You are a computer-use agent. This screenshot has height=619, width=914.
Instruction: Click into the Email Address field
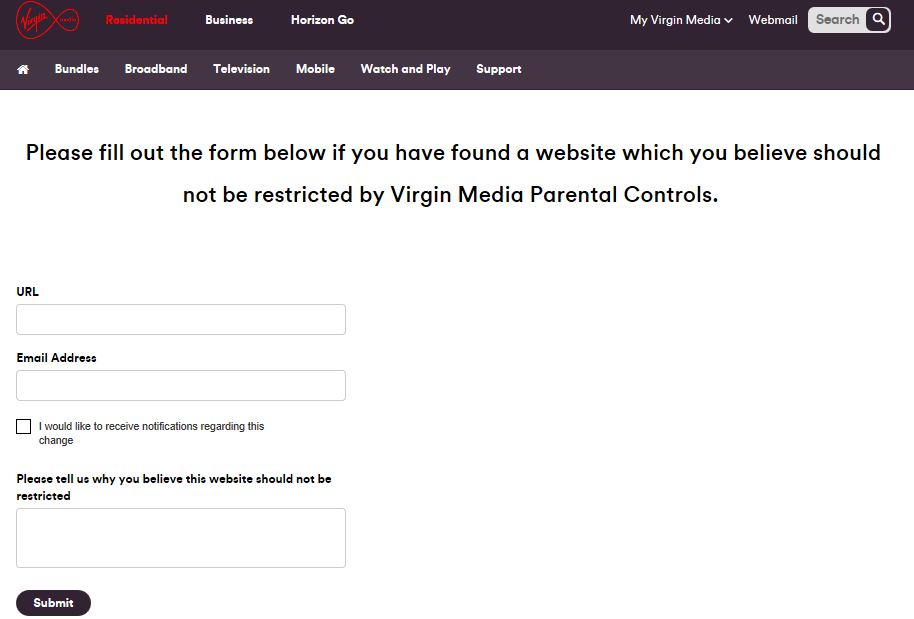181,385
